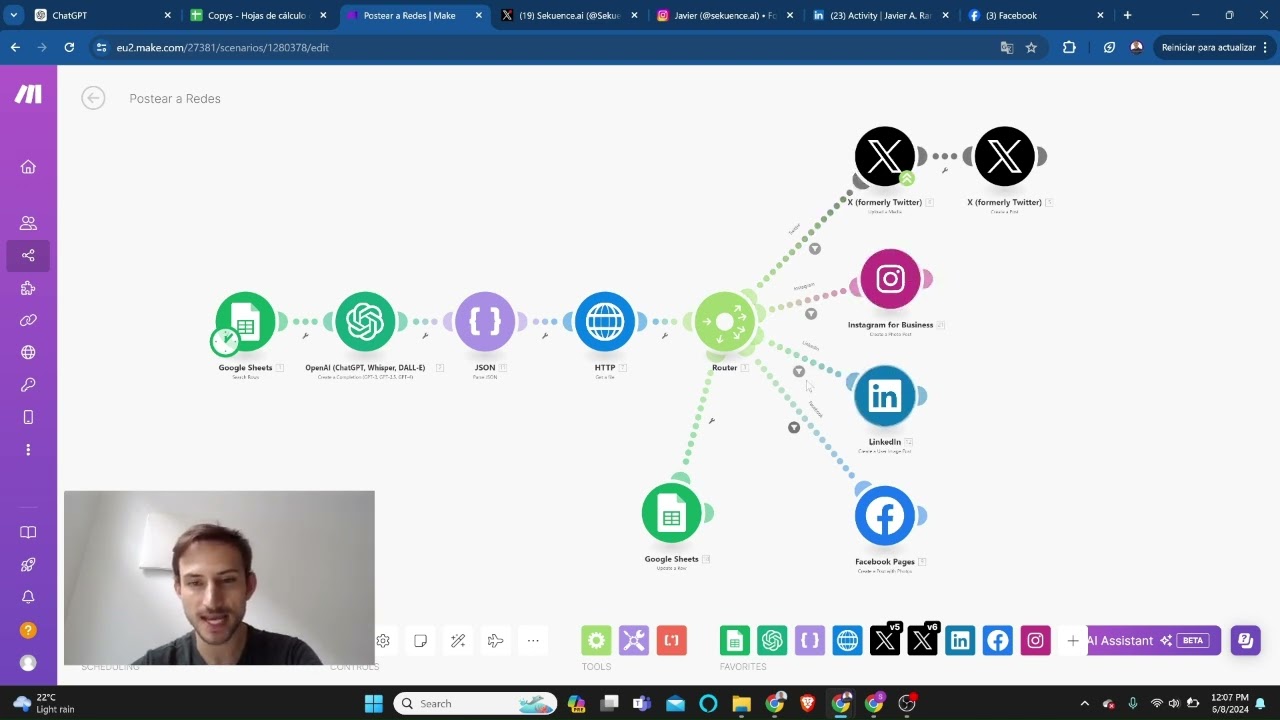Open purple Tools wrench icon
This screenshot has width=1280, height=720.
634,641
